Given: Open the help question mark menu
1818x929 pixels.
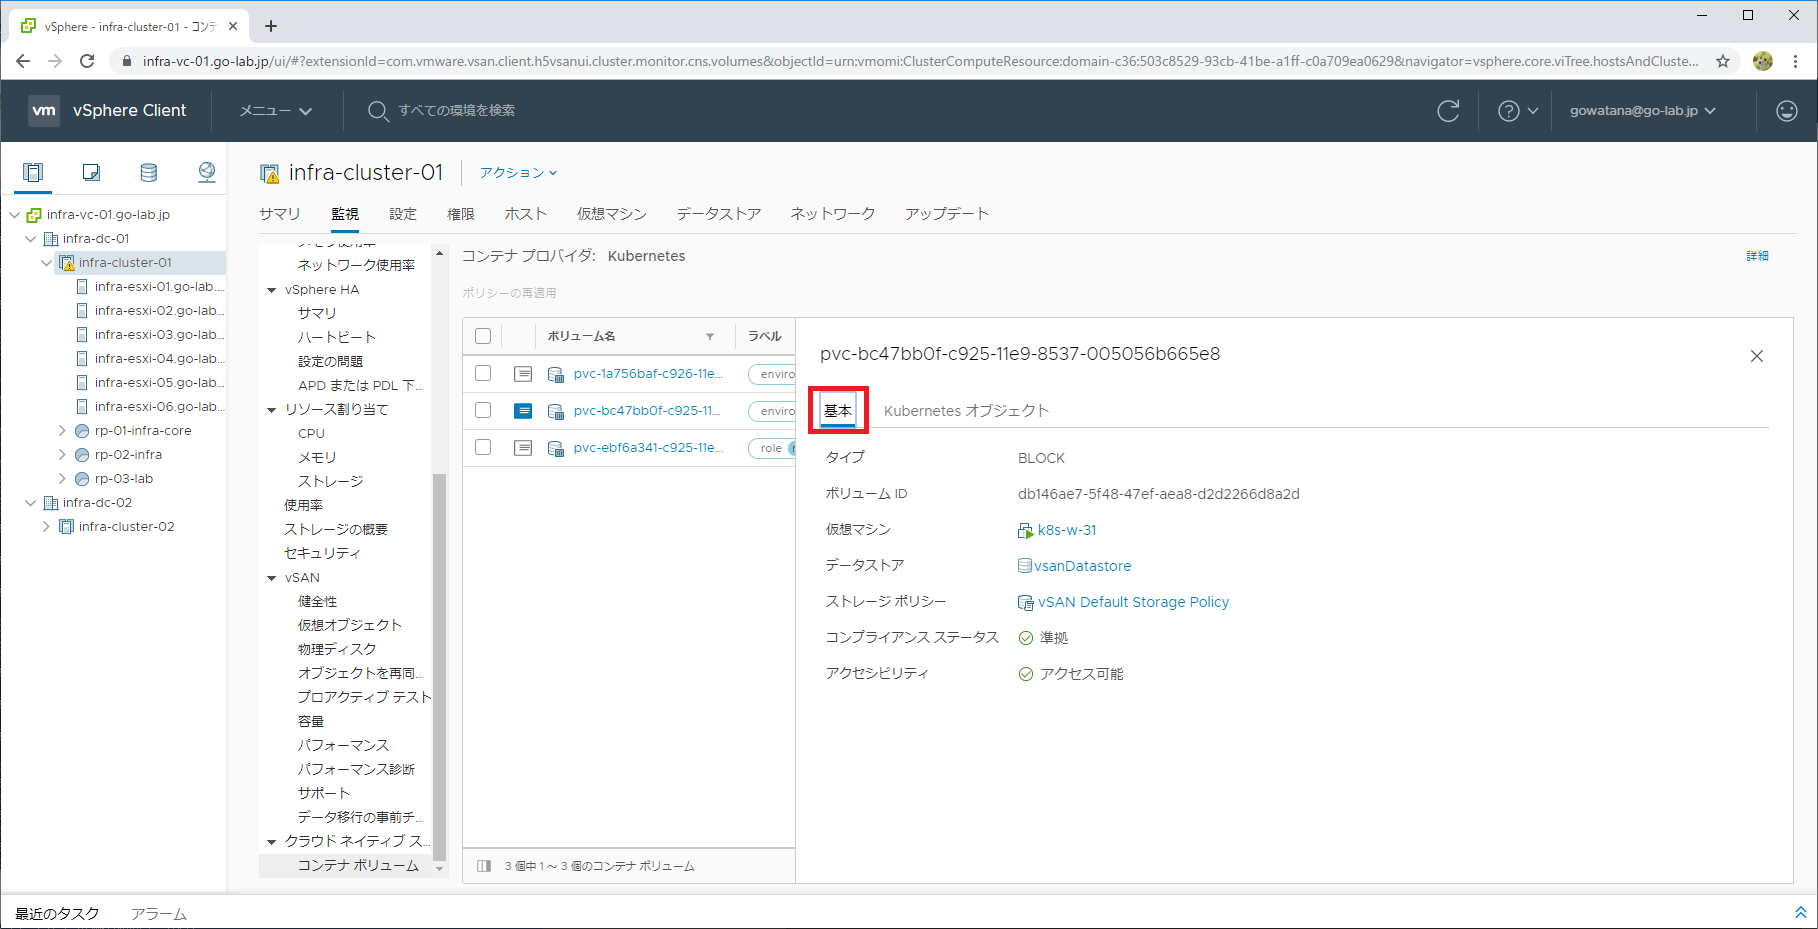Looking at the screenshot, I should (x=1517, y=111).
